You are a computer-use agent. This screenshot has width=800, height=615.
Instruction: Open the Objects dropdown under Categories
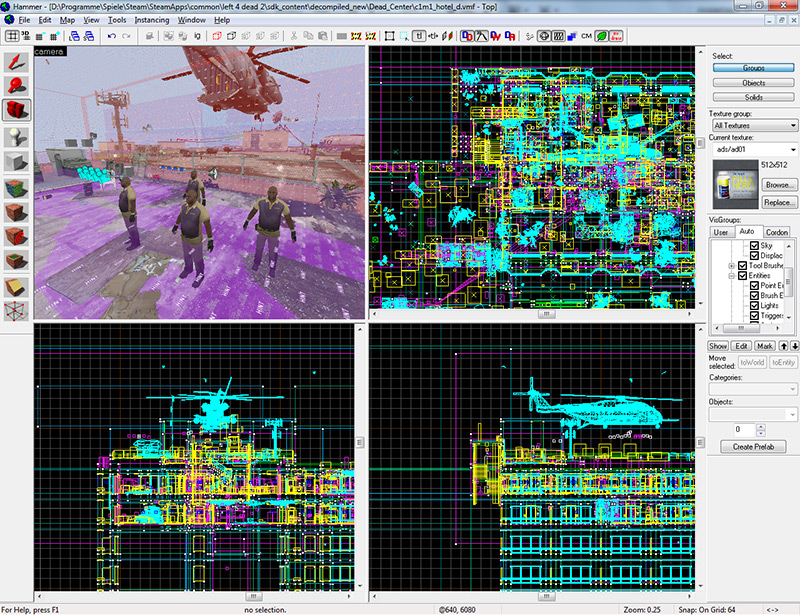[x=753, y=414]
